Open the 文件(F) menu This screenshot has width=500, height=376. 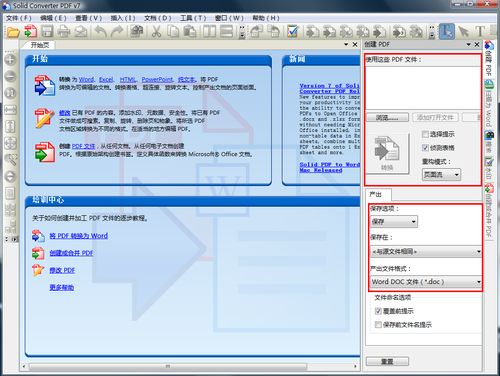tap(19, 18)
